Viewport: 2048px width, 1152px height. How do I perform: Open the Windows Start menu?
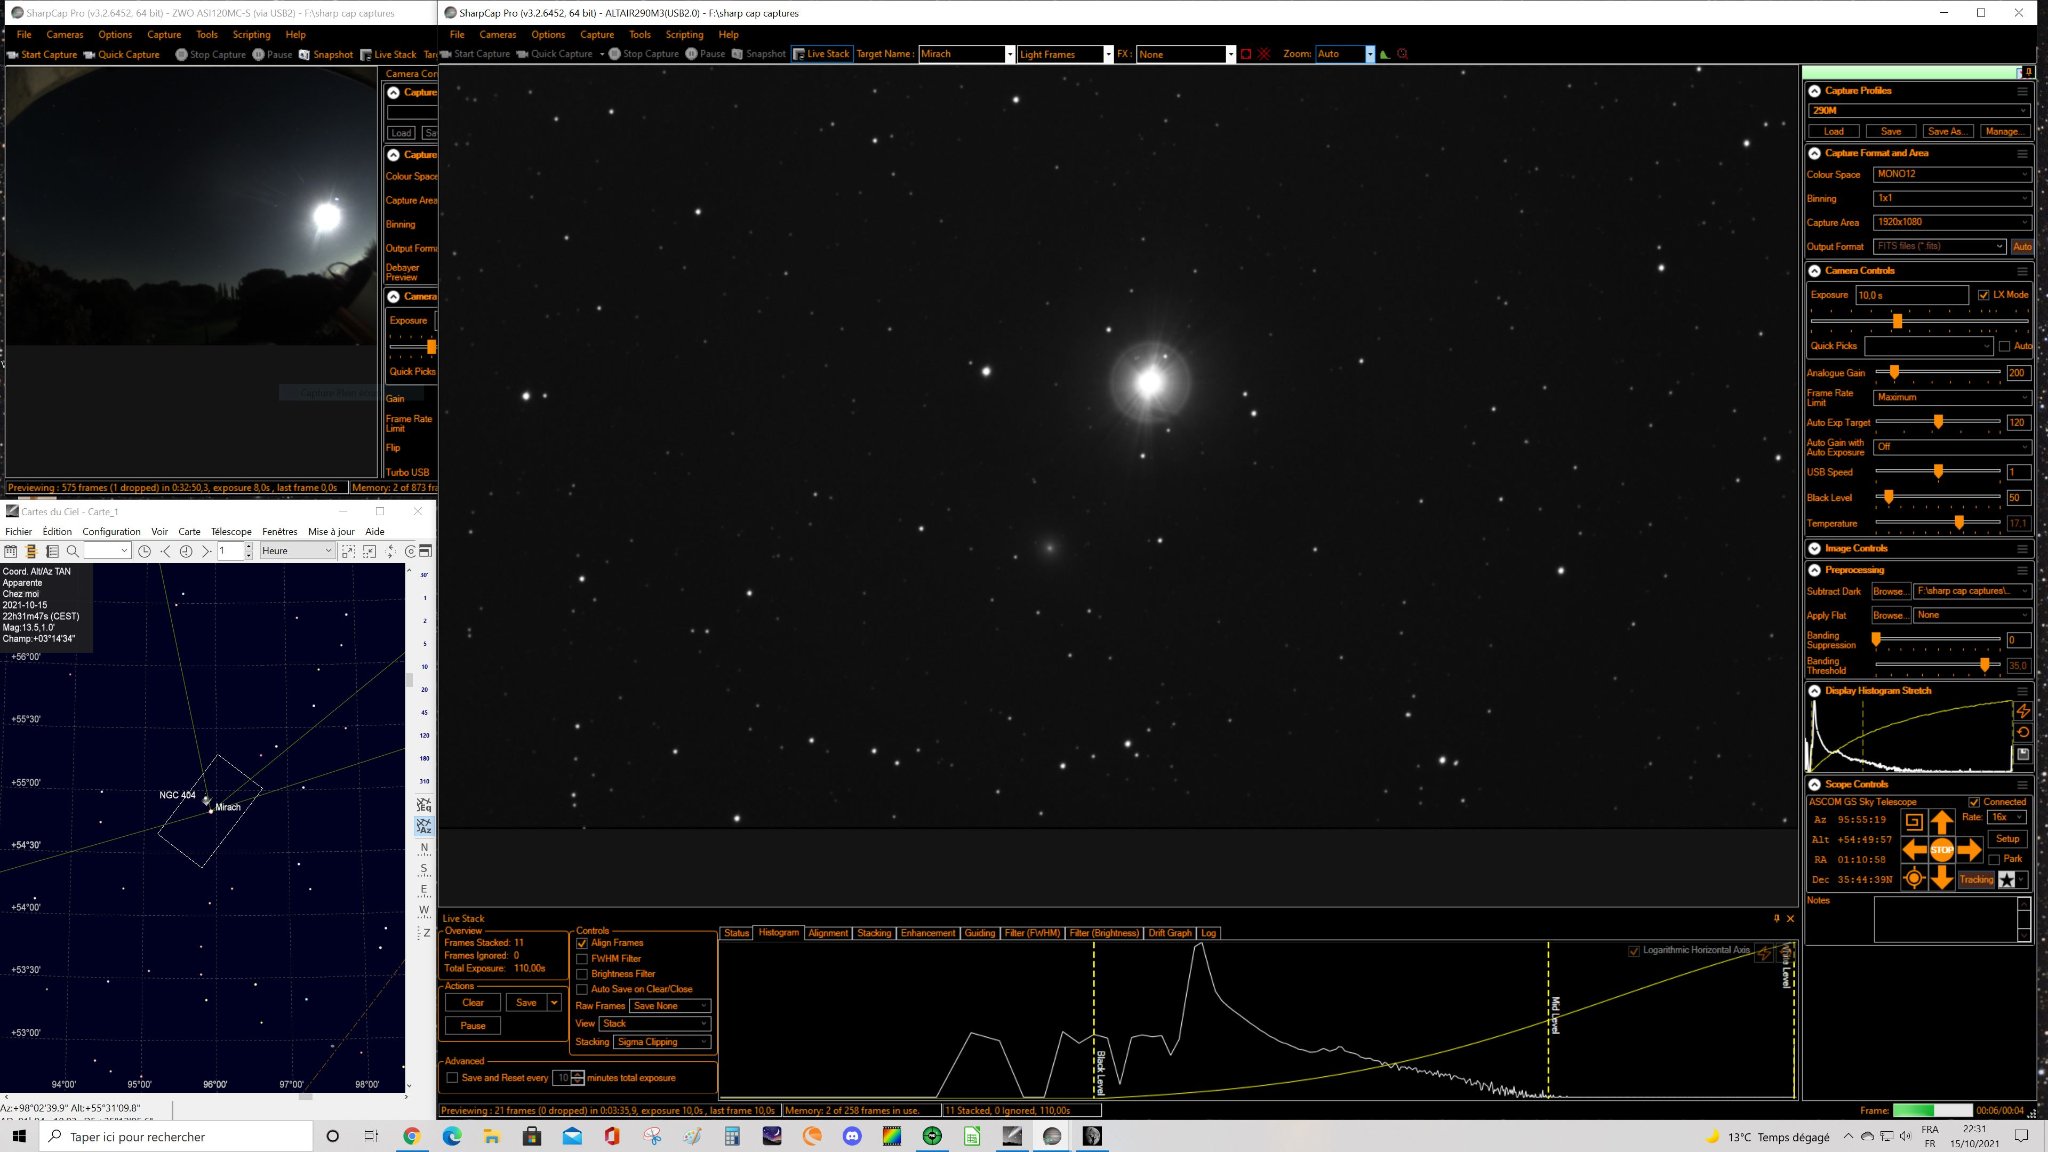tap(18, 1136)
